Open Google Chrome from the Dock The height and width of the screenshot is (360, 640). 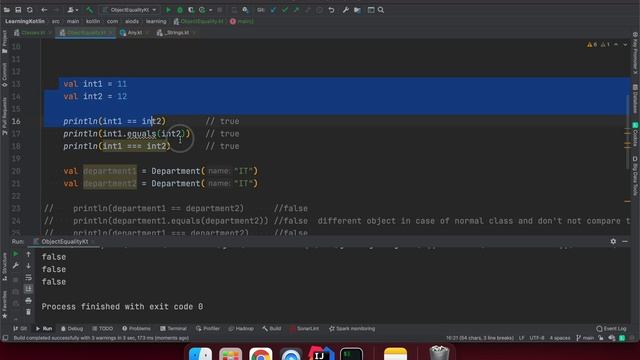point(260,354)
